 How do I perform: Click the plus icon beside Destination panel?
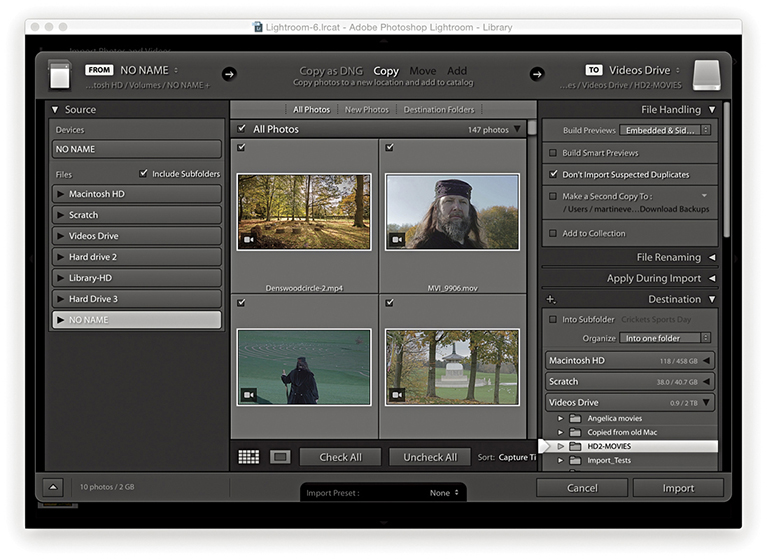pos(551,299)
